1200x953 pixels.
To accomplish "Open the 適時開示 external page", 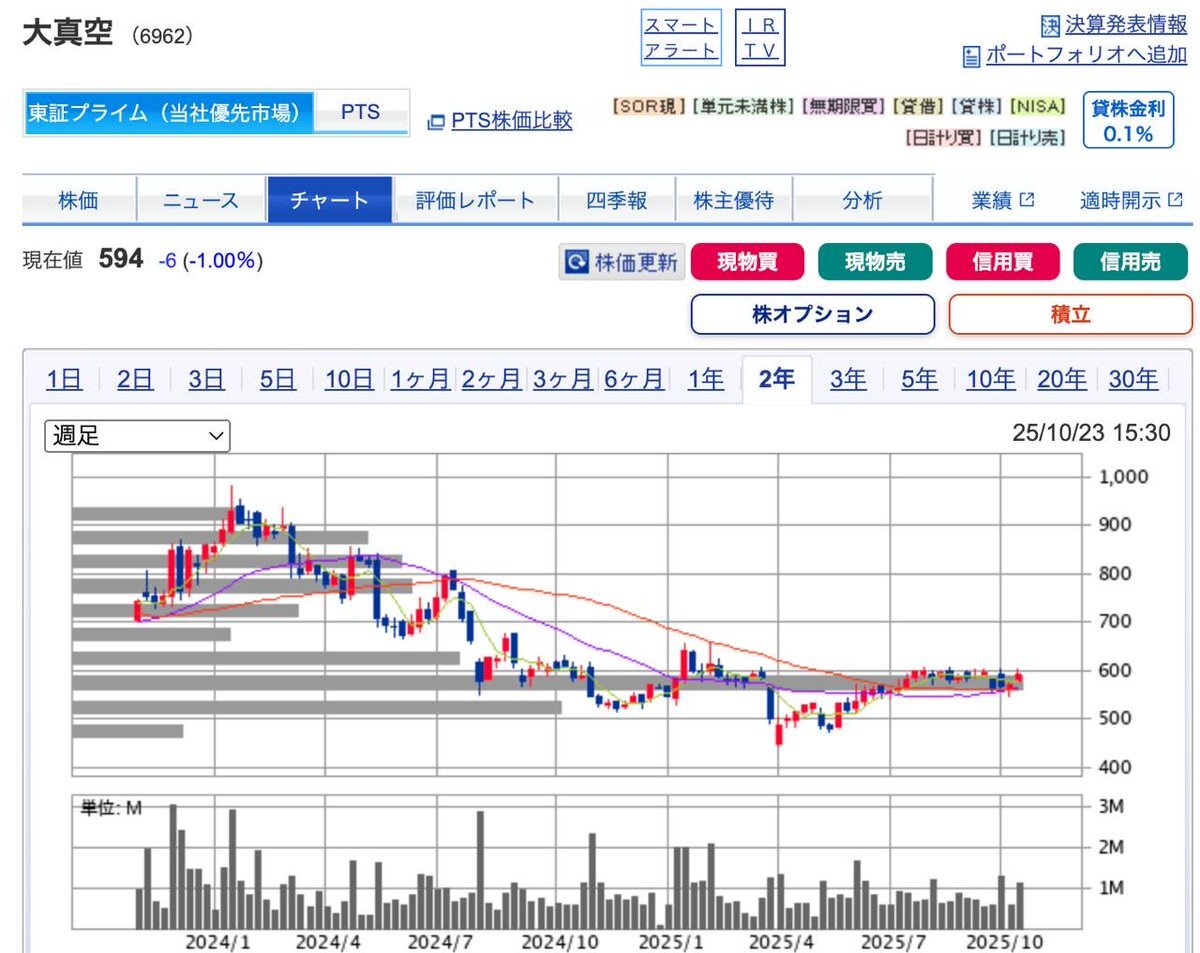I will (1131, 200).
